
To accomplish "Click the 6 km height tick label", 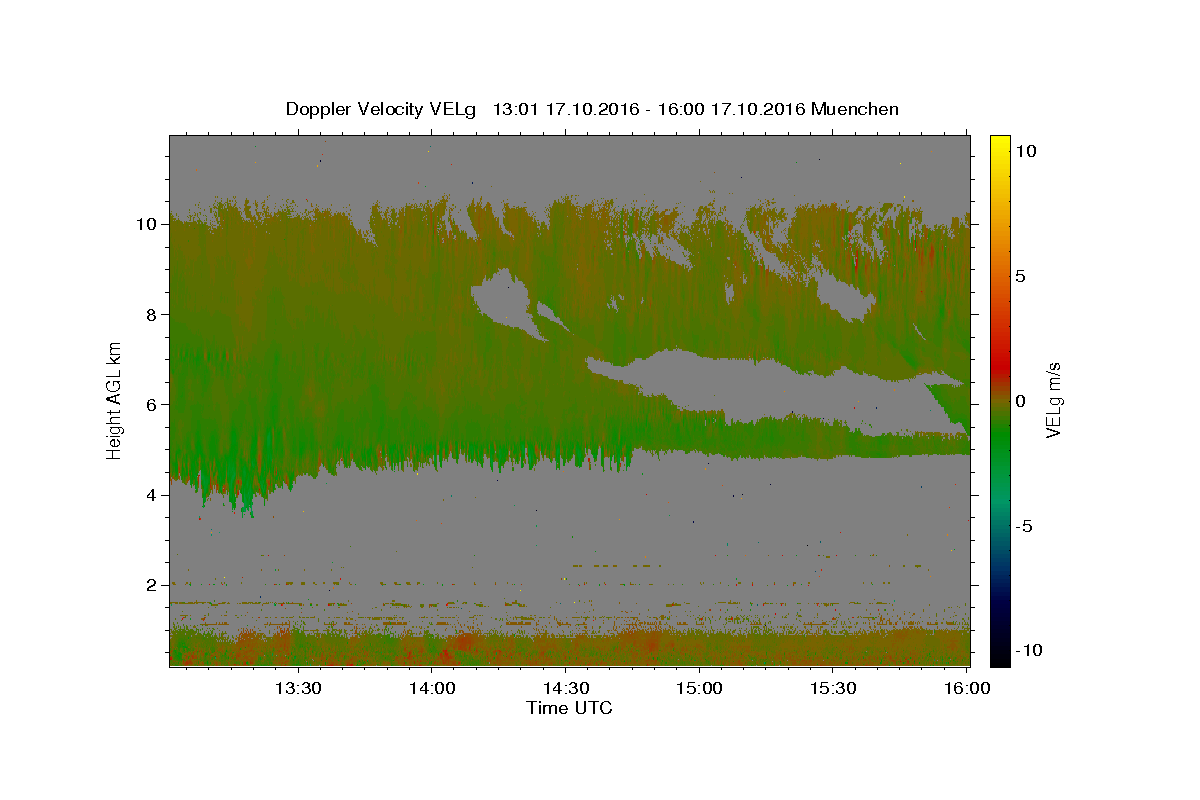I will pos(151,404).
